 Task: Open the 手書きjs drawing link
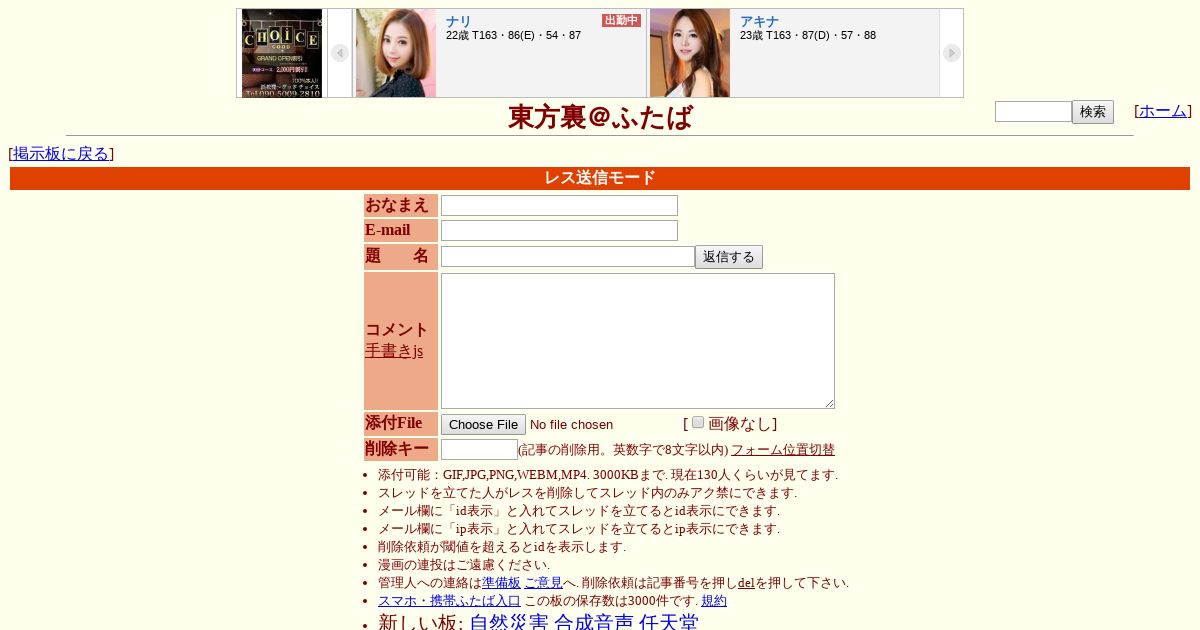pos(394,351)
